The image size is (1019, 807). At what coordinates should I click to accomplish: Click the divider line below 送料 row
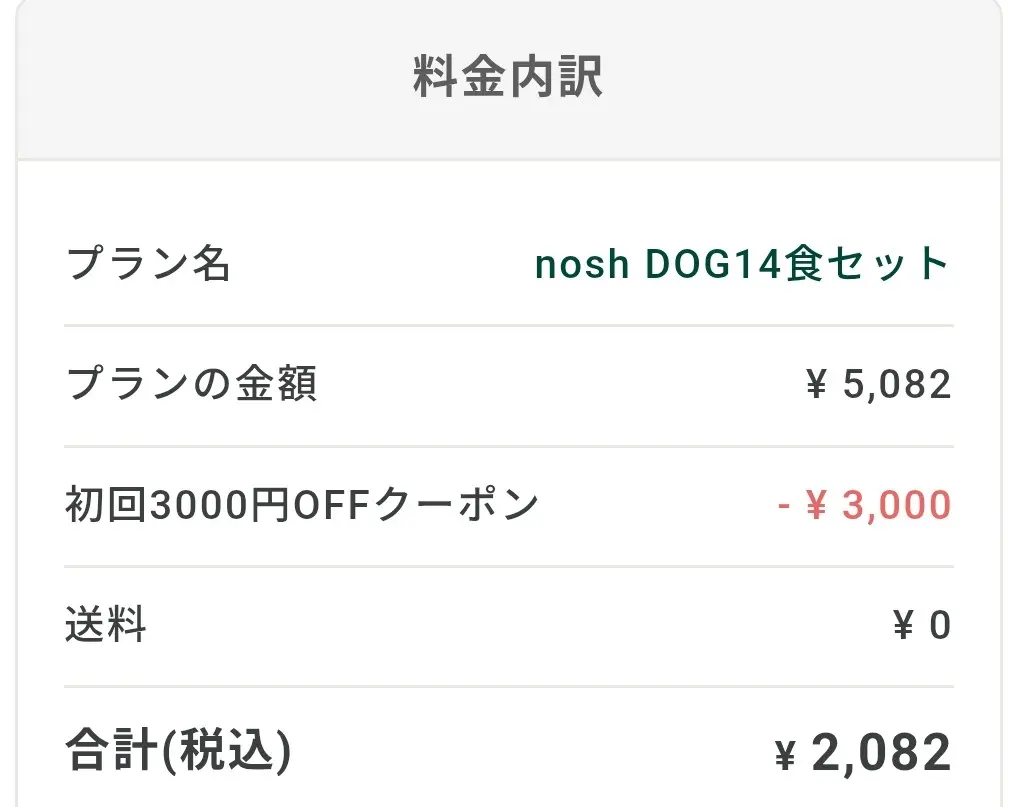tap(508, 687)
